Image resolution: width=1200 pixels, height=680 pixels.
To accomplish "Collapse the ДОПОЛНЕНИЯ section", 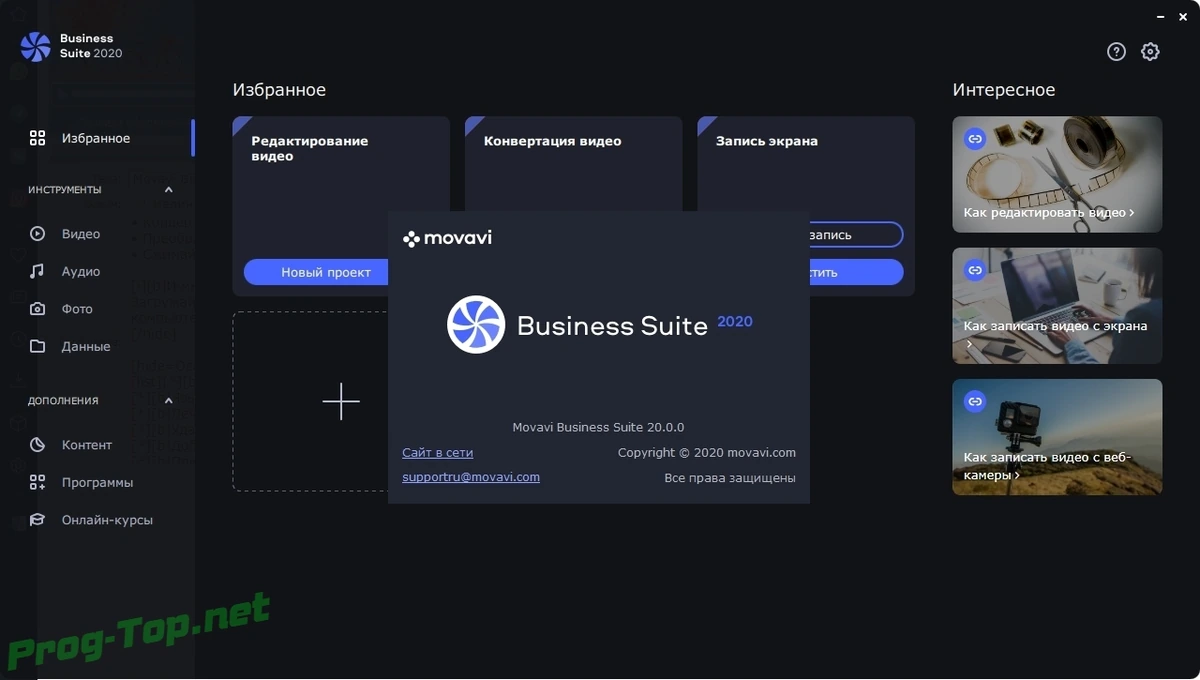I will click(168, 401).
